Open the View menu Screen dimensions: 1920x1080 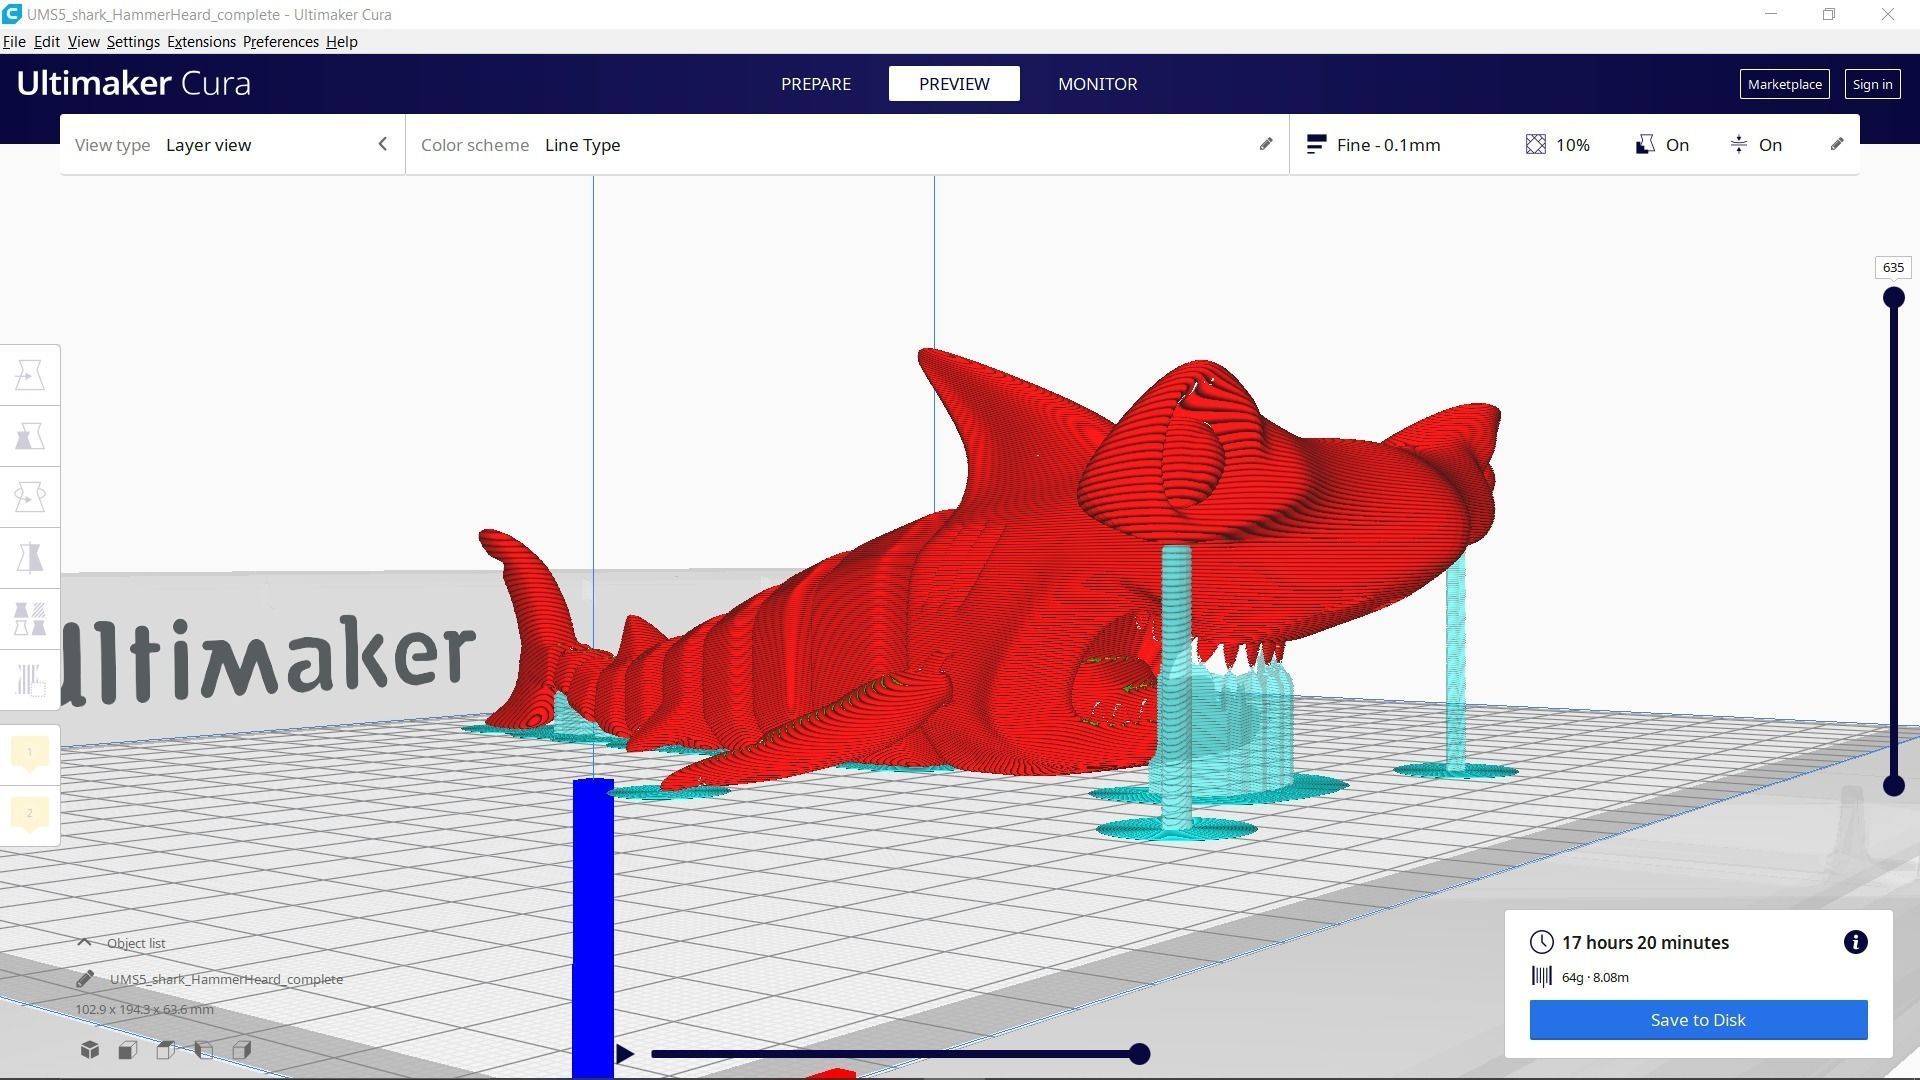[83, 42]
